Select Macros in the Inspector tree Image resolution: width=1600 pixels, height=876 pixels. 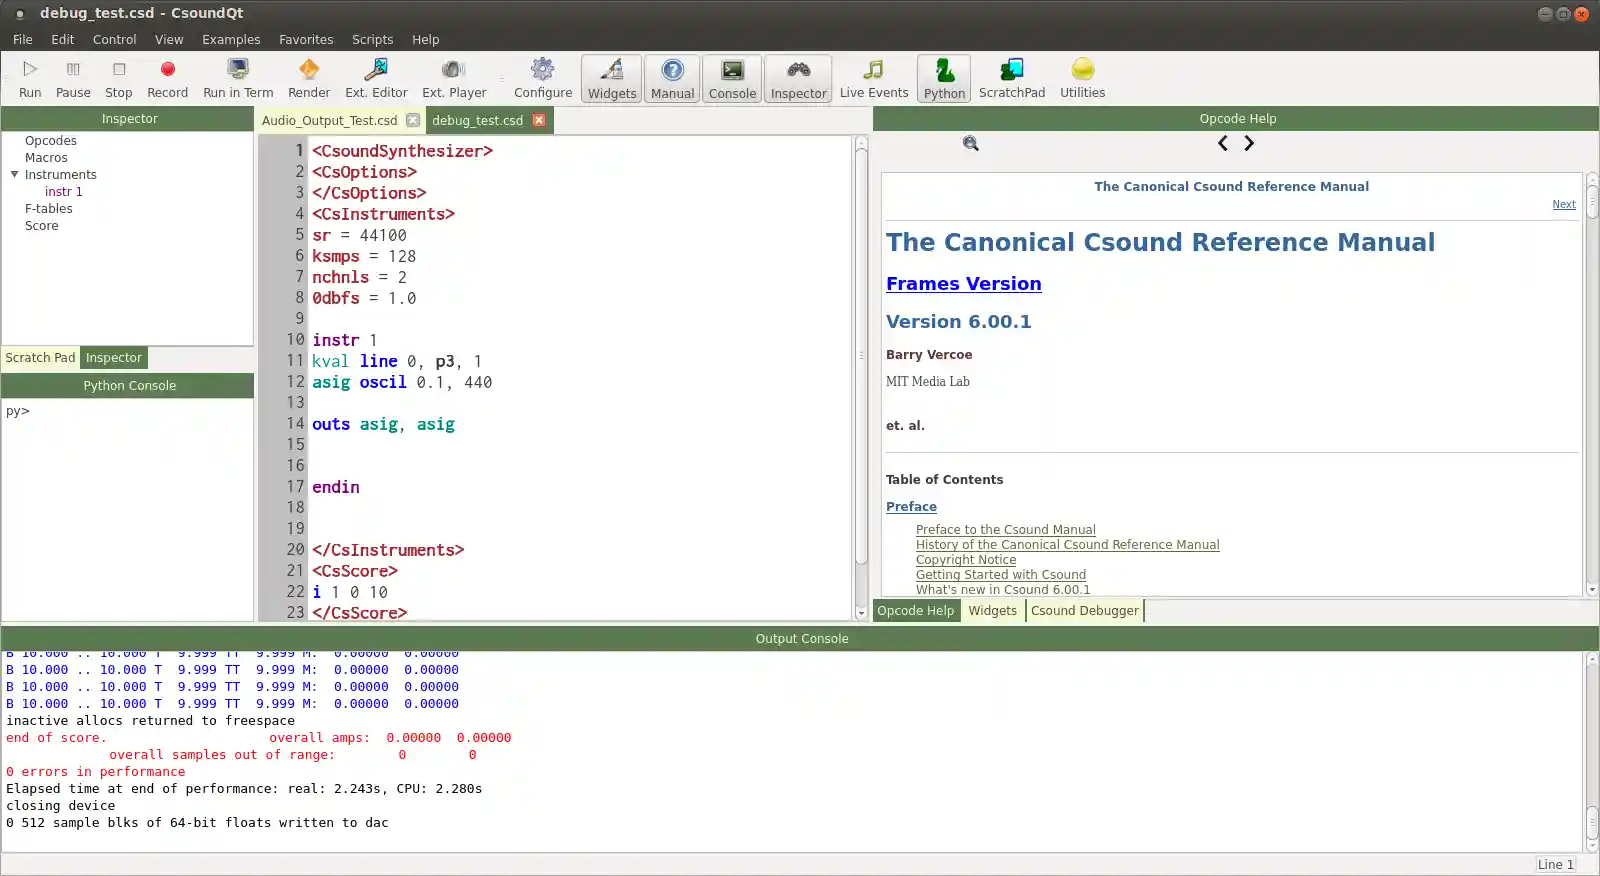pyautogui.click(x=46, y=158)
